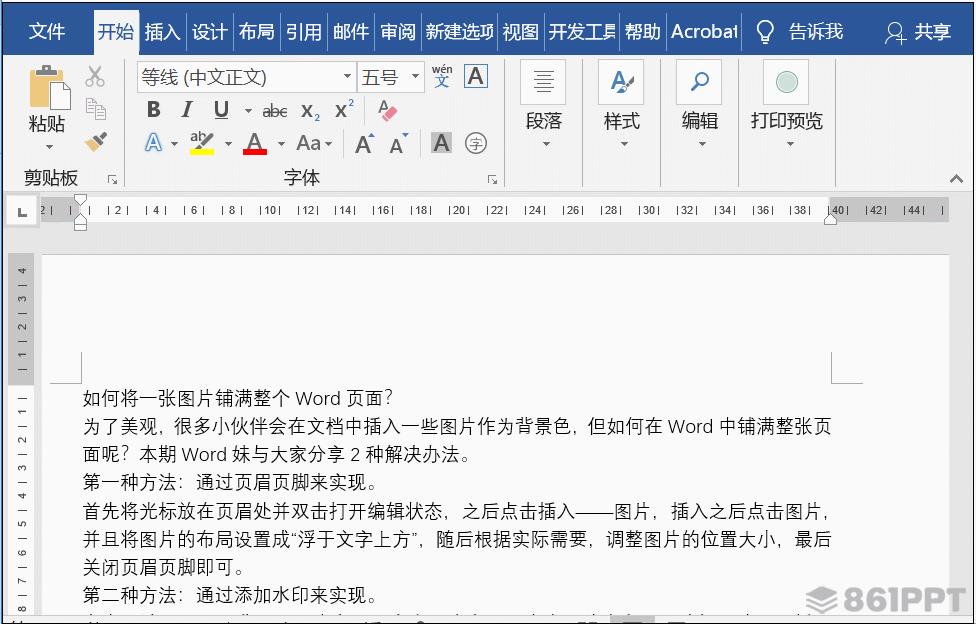Open font size dropdown 五号

tap(415, 77)
